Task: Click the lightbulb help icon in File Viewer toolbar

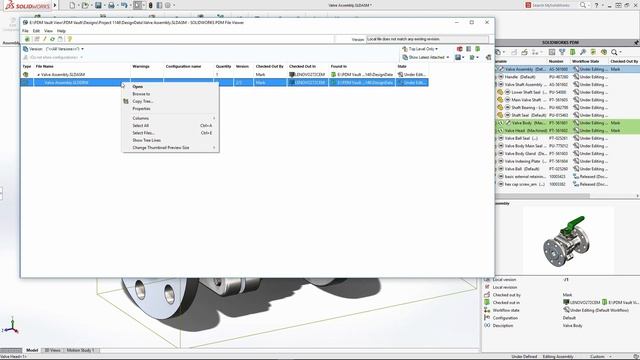Action: 69,39
